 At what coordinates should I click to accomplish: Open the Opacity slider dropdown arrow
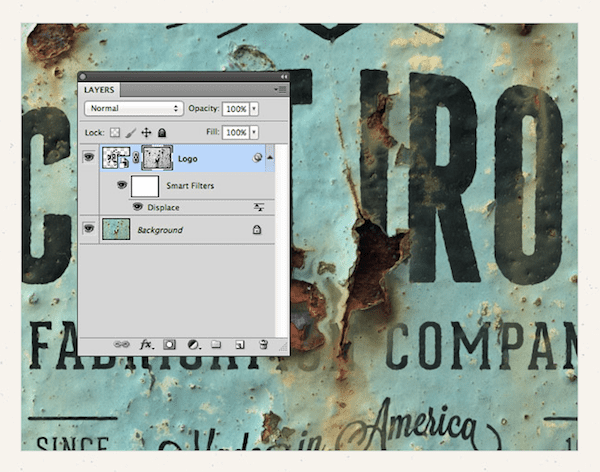pos(254,108)
